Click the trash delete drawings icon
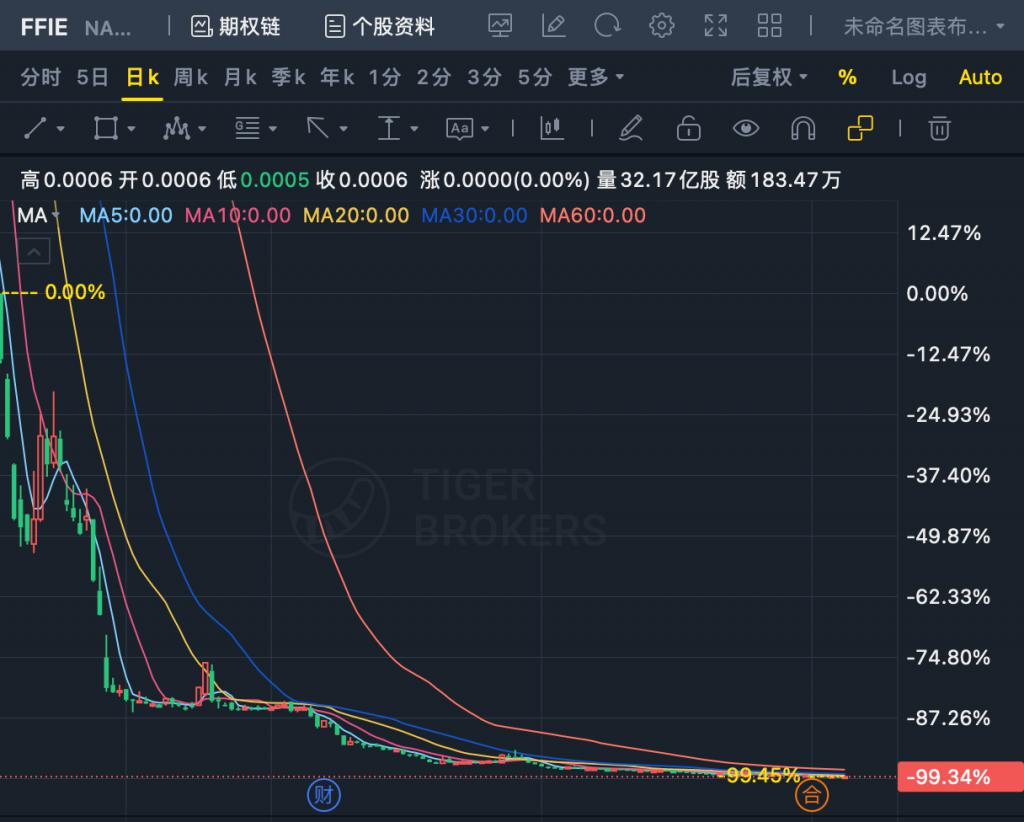The image size is (1024, 822). pyautogui.click(x=938, y=128)
